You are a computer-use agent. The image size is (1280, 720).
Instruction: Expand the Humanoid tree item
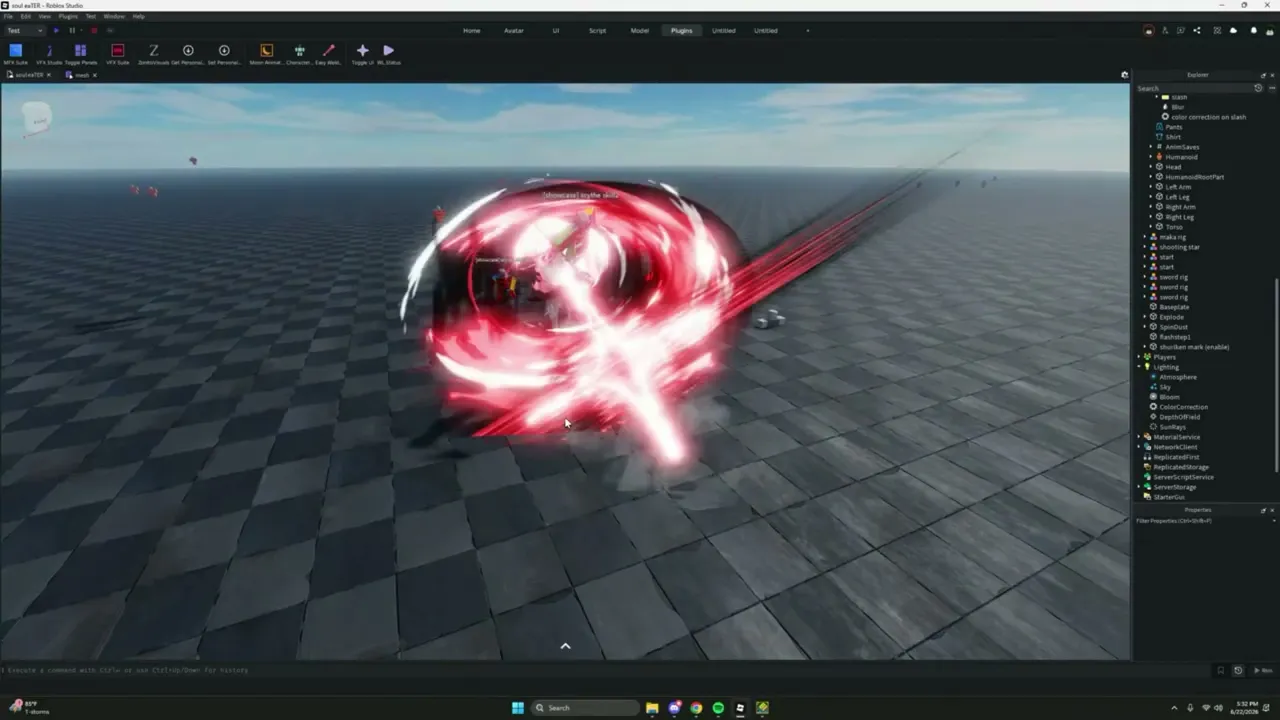1151,157
